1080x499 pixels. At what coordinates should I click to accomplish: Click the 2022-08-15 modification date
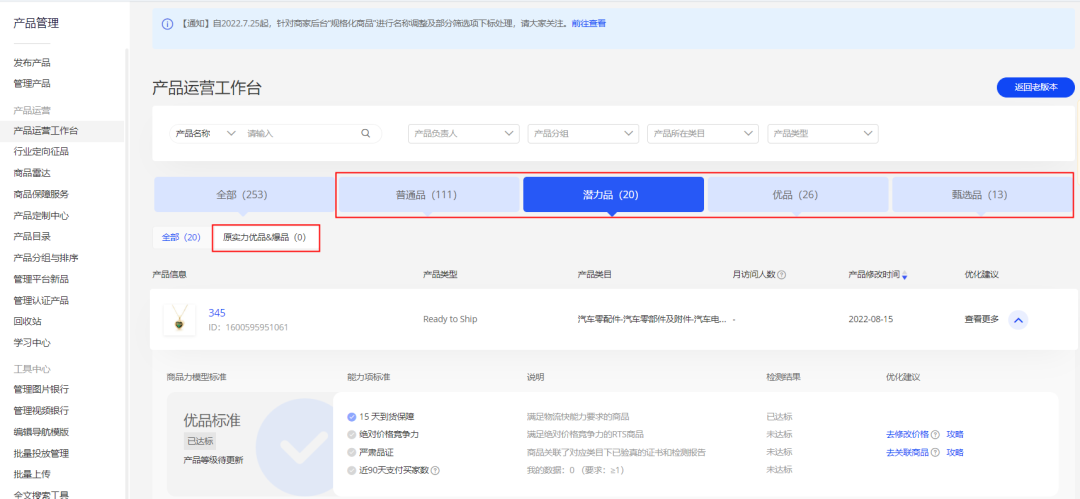tap(871, 320)
